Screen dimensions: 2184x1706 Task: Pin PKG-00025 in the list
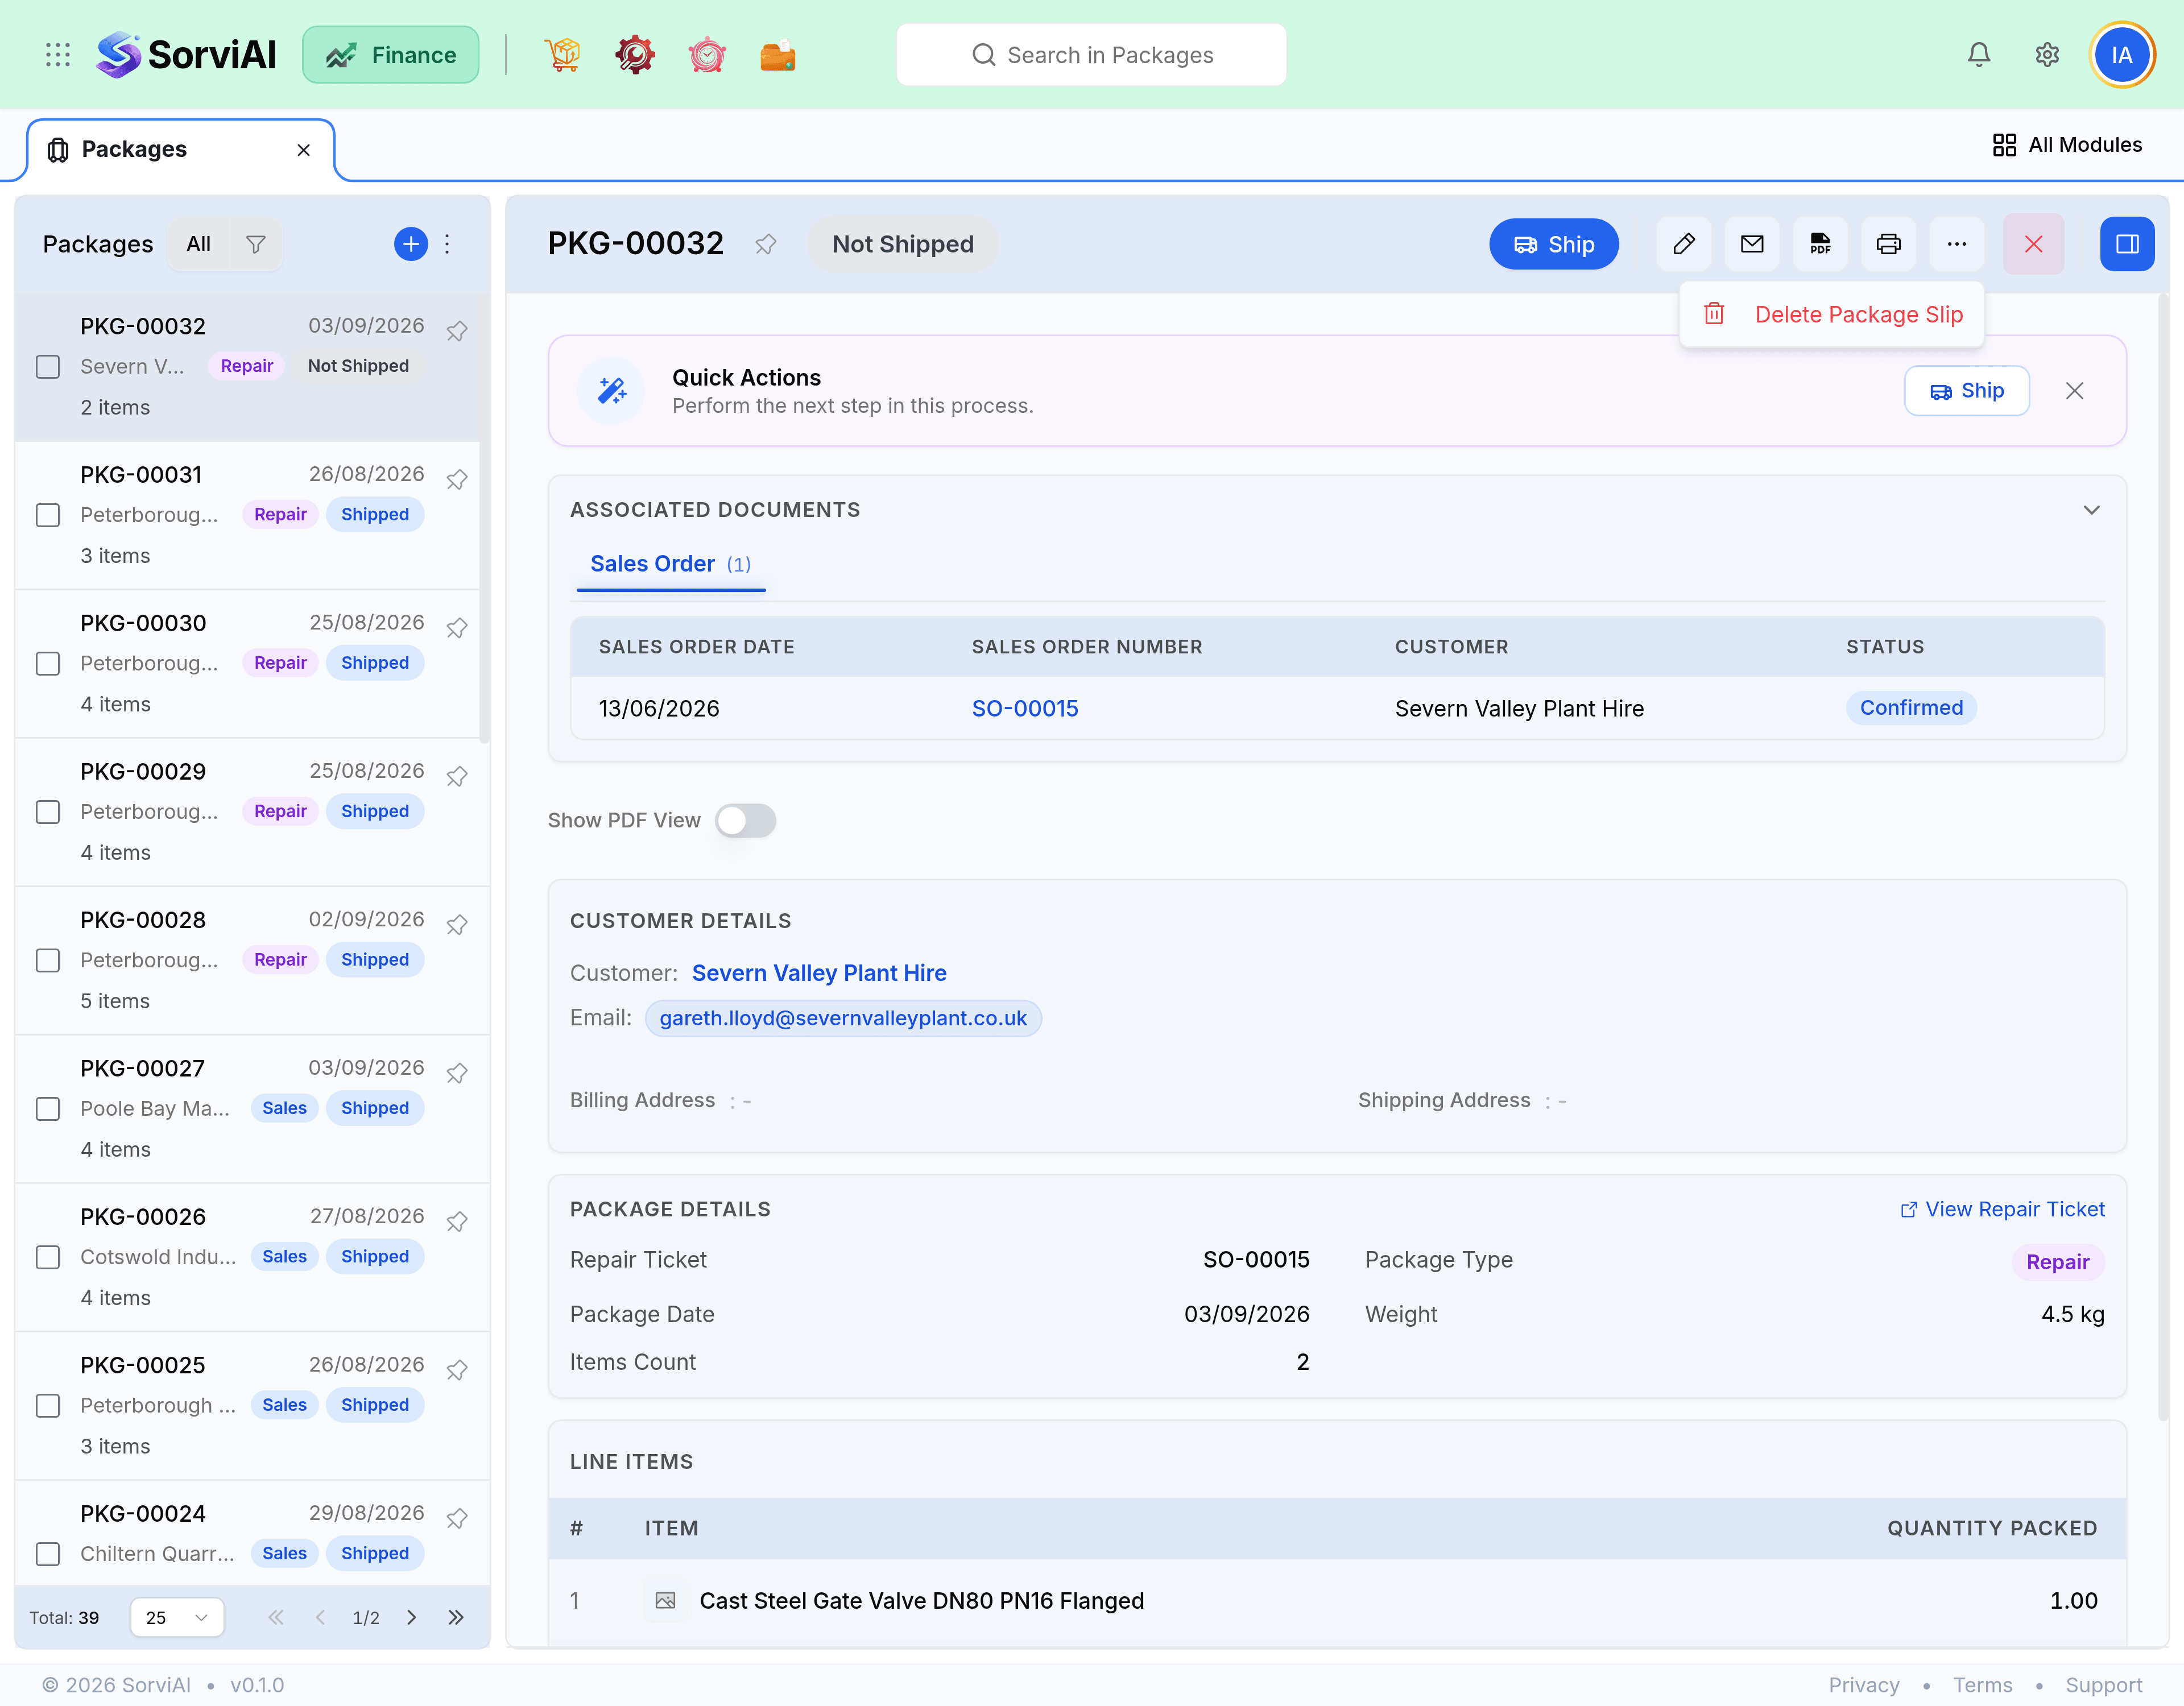point(457,1370)
